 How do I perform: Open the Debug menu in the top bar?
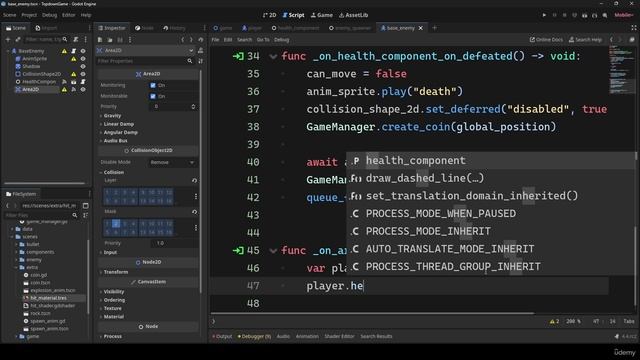tap(49, 15)
